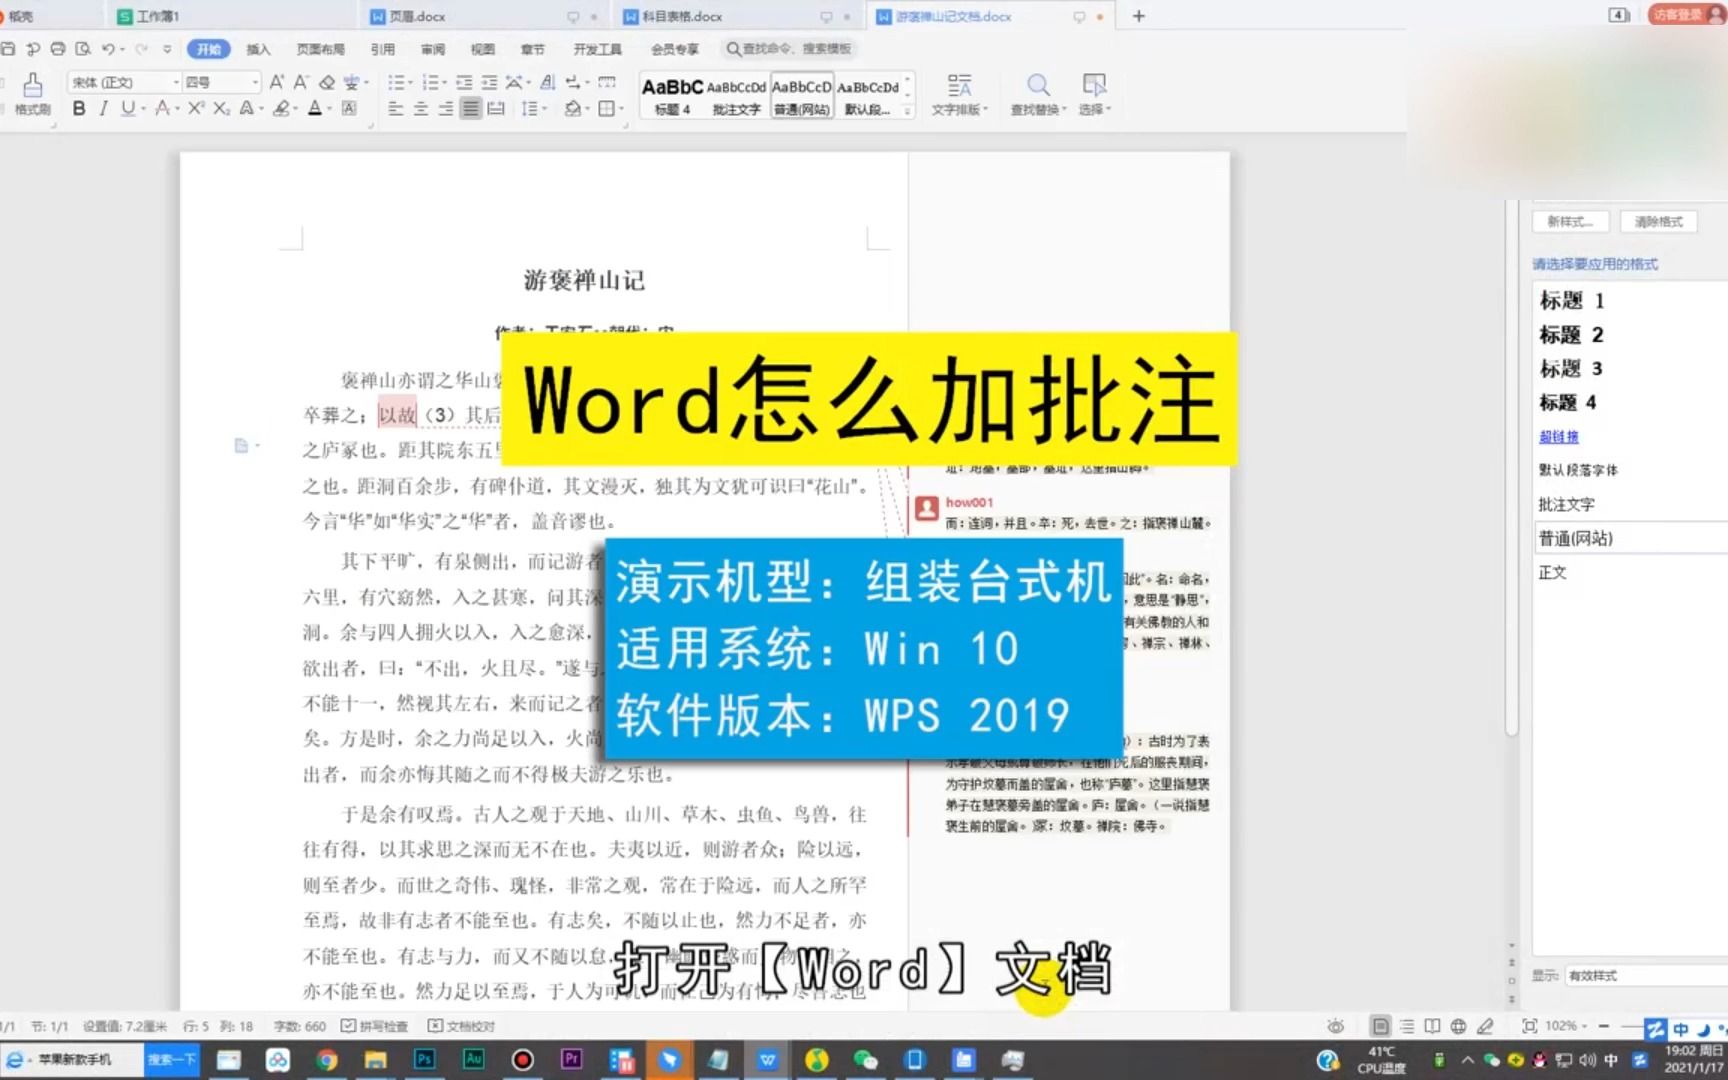This screenshot has width=1728, height=1080.
Task: Open the References ribbon tab
Action: (382, 49)
